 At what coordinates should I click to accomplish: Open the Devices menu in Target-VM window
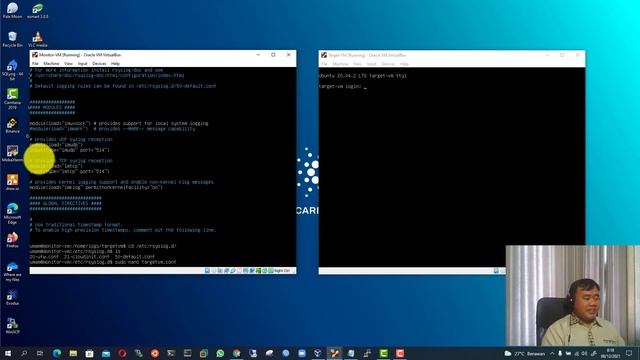(x=388, y=64)
